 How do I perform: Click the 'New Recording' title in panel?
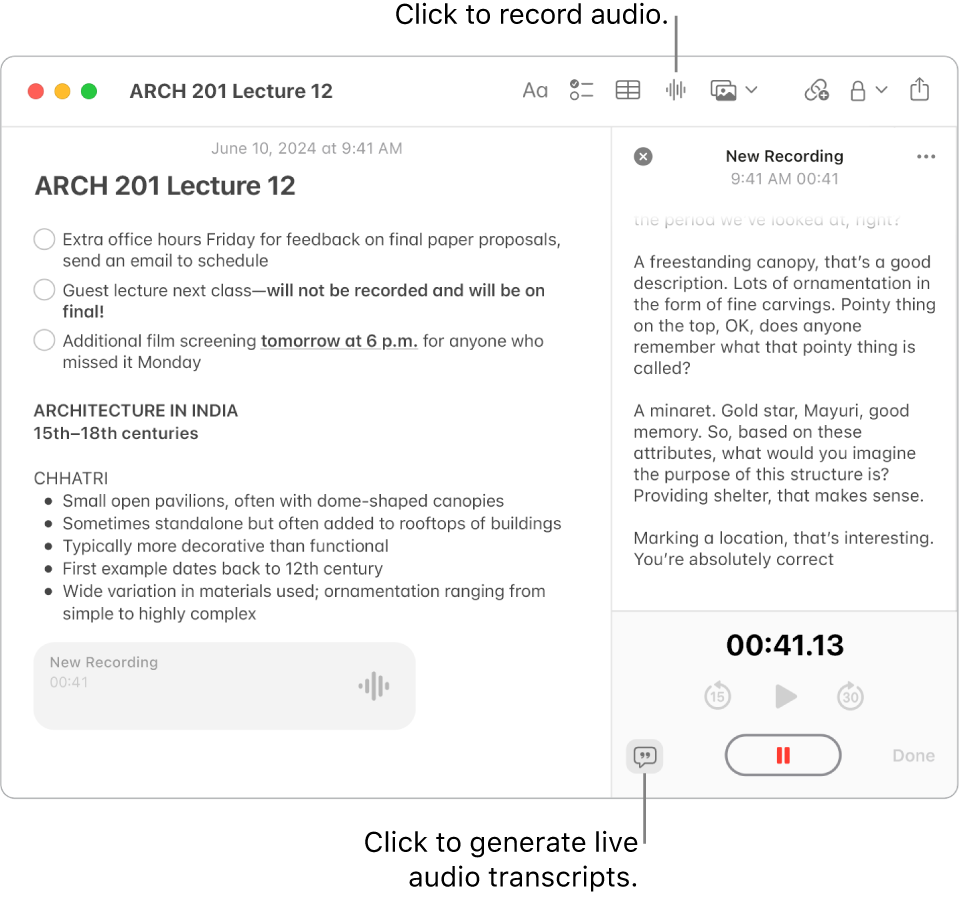pyautogui.click(x=784, y=157)
